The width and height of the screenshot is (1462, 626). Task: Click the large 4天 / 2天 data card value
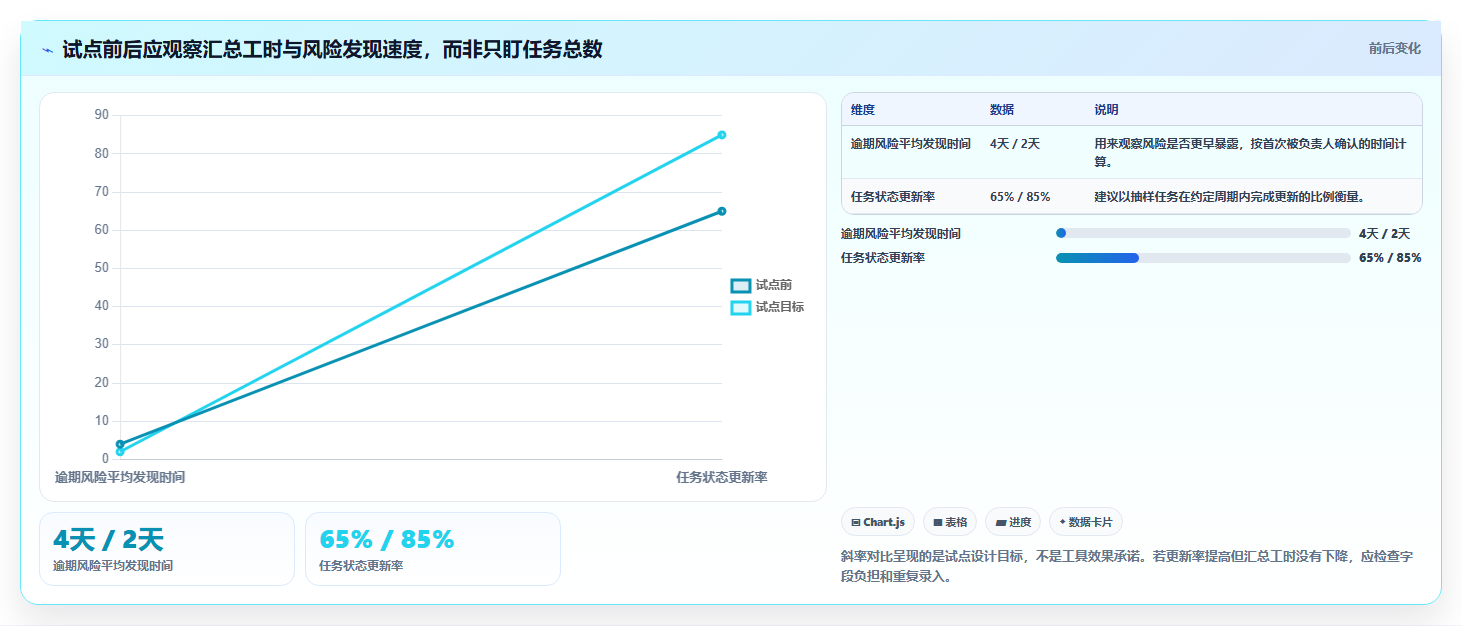coord(108,540)
